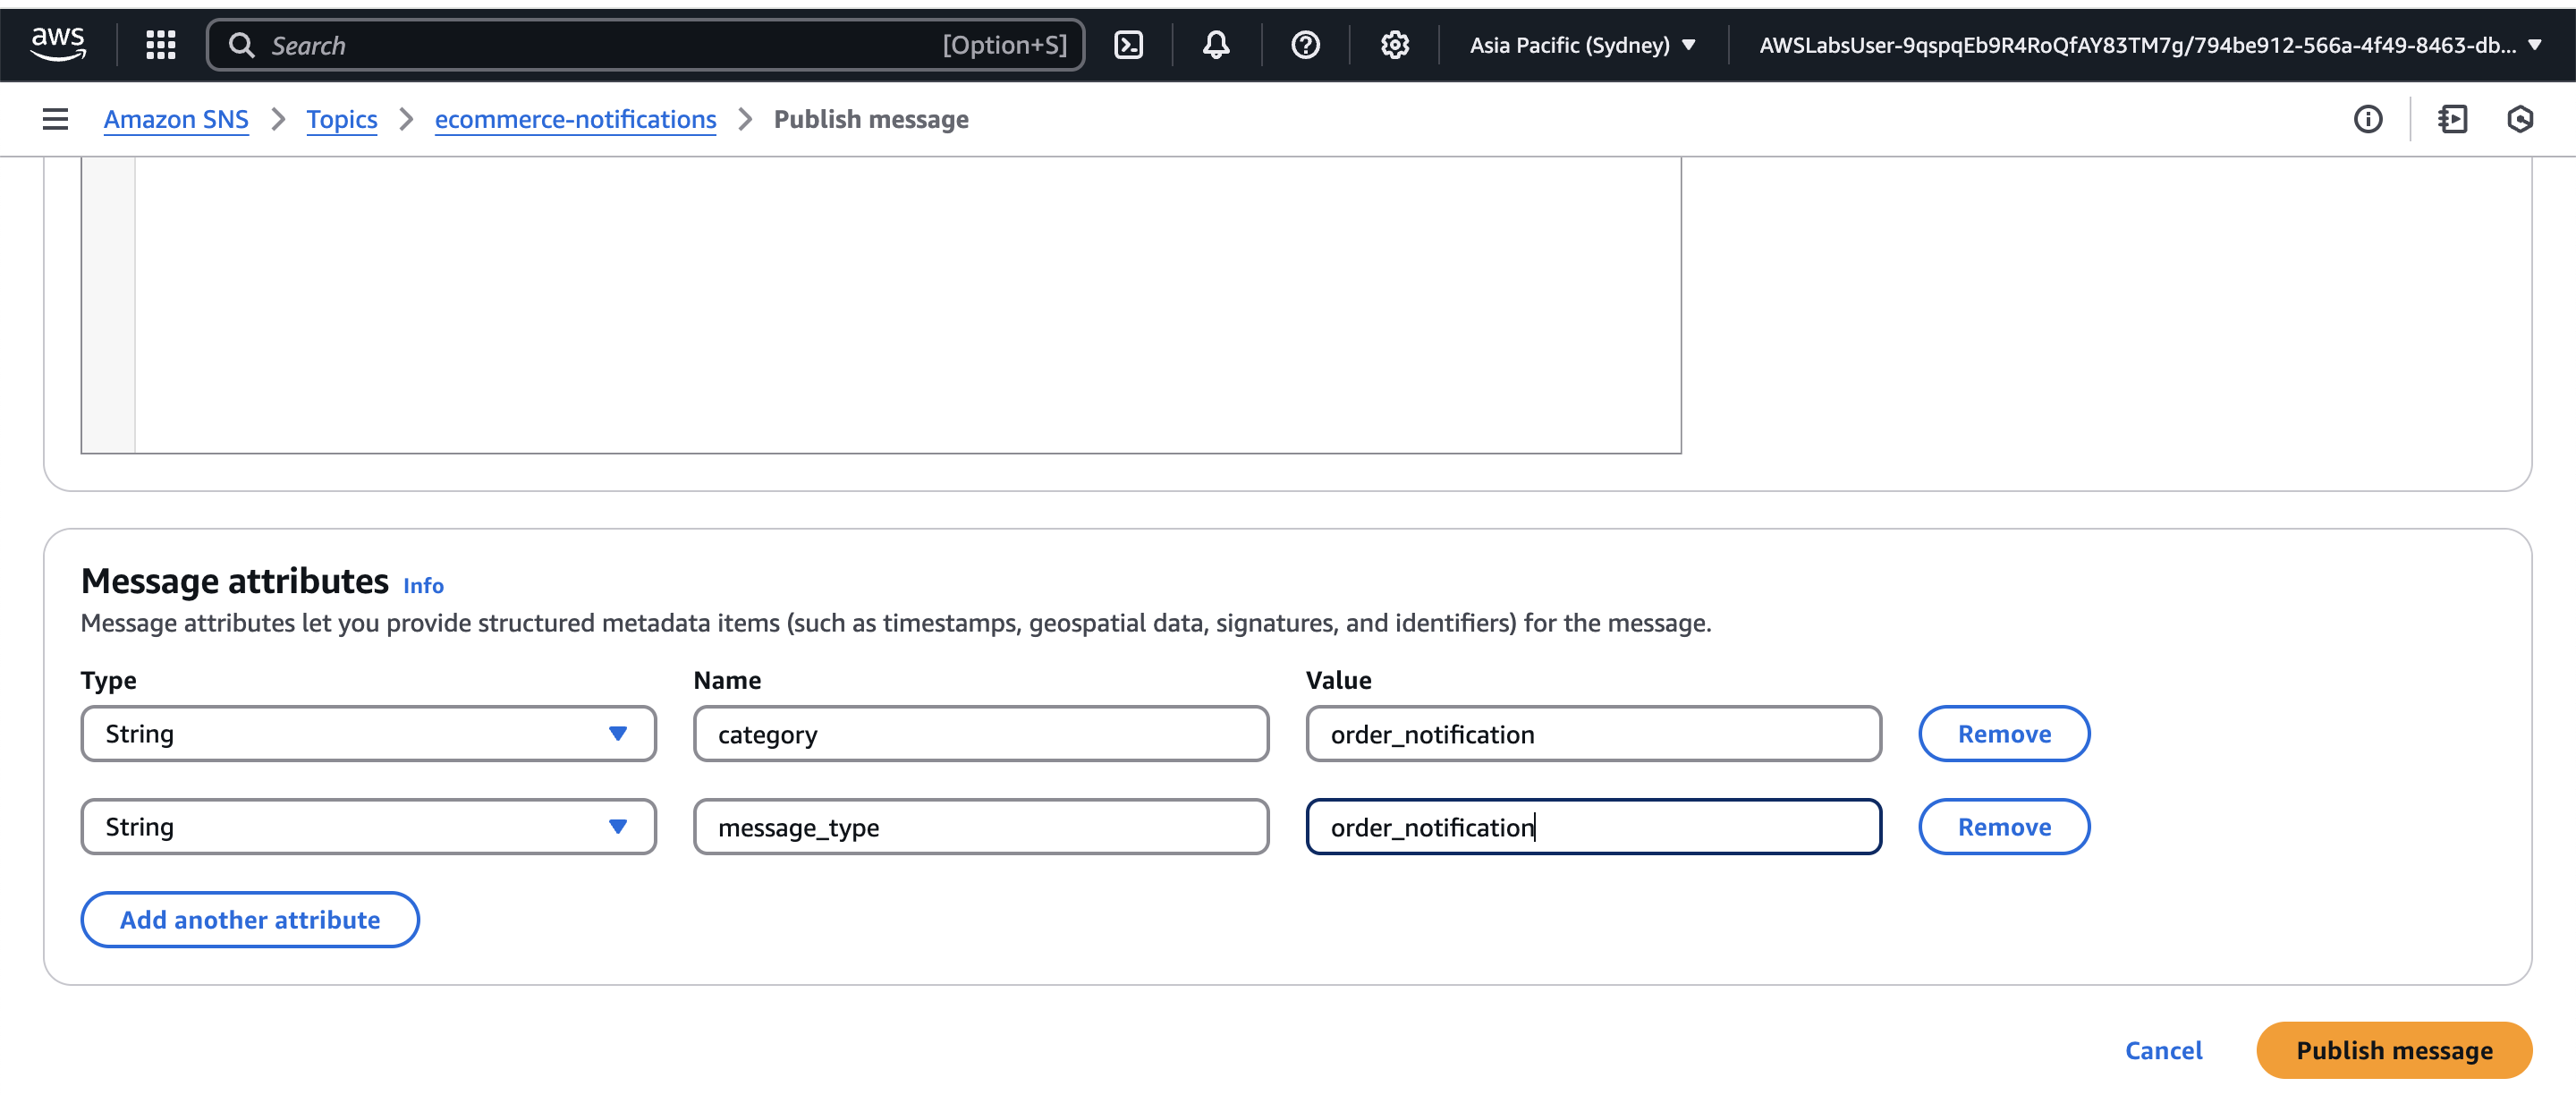The image size is (2576, 1095).
Task: Click the message_type row Value field
Action: pos(1593,827)
